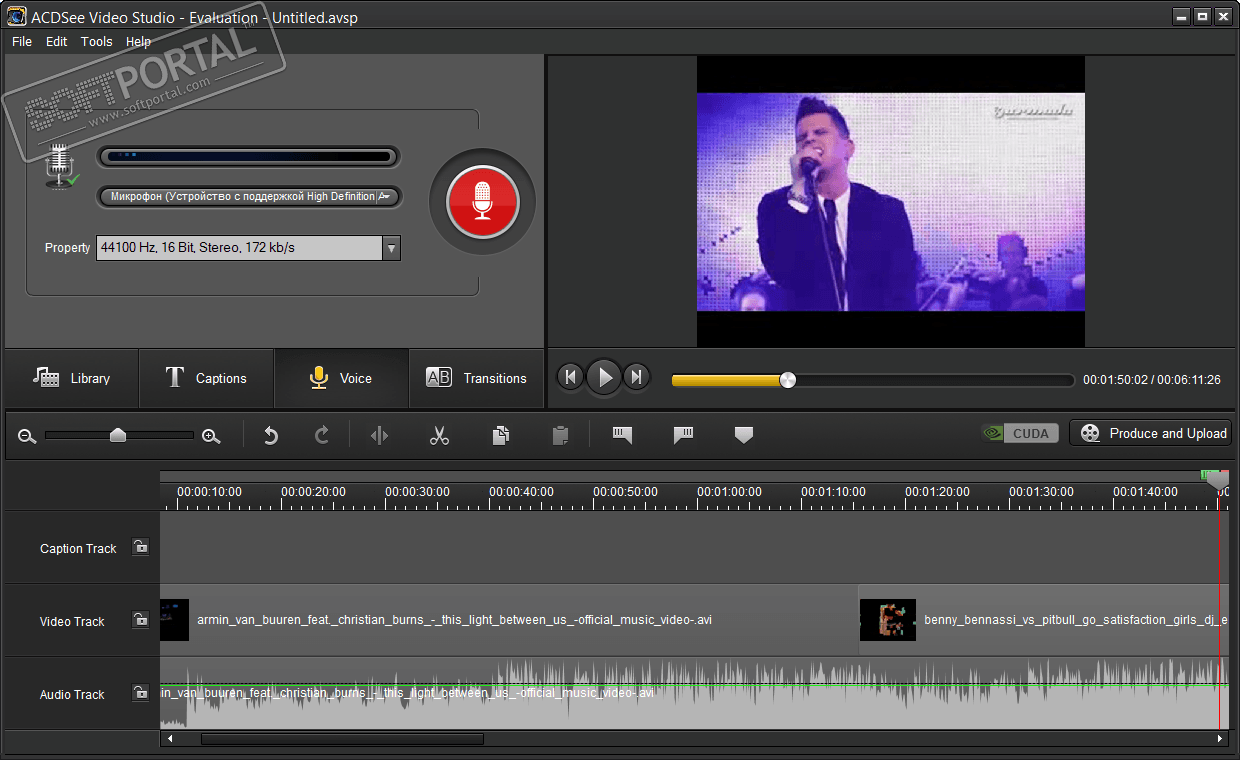Click the timecode 00:01:50:02 readout
Viewport: 1240px width, 760px height.
click(1115, 380)
